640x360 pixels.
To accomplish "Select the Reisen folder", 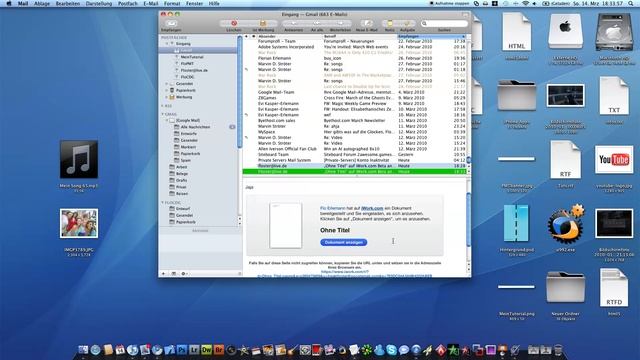I will click(x=182, y=193).
